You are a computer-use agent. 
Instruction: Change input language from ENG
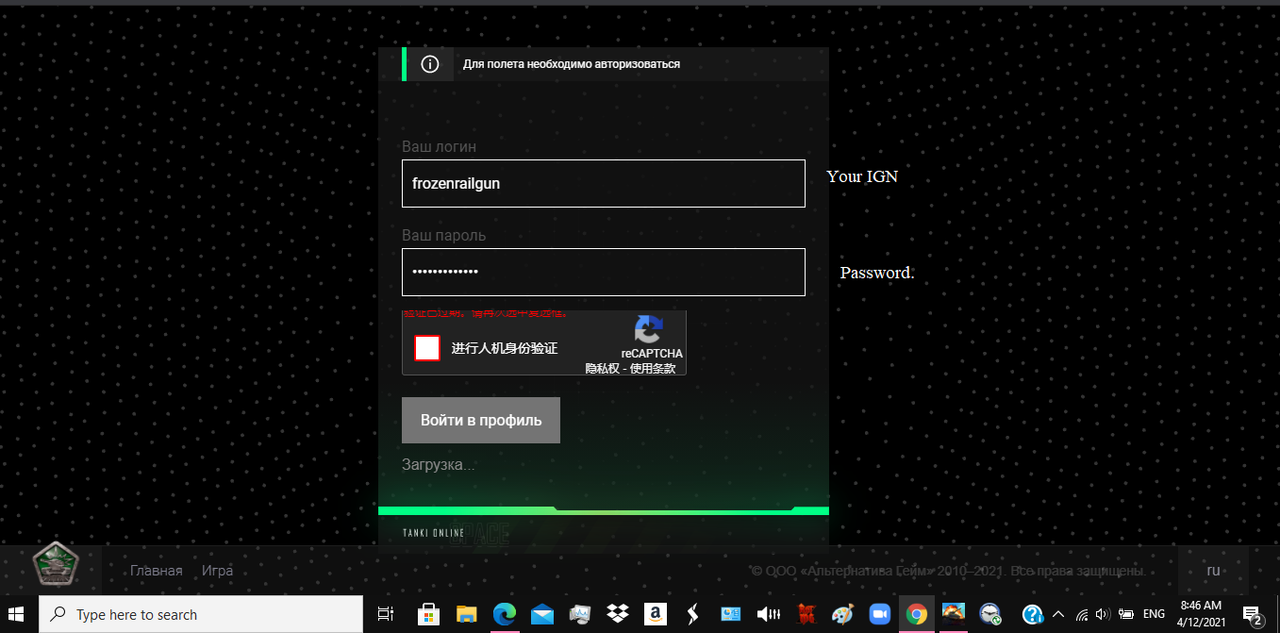tap(1154, 614)
